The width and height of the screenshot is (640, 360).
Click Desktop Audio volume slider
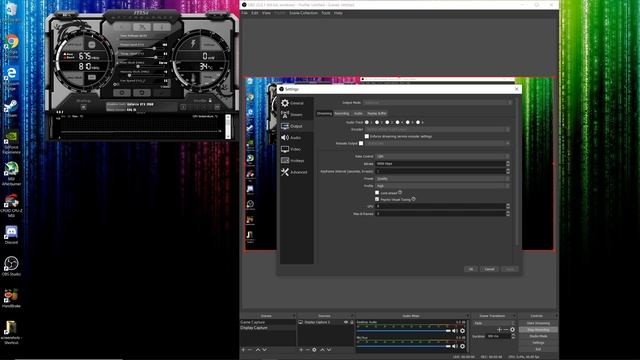[403, 331]
